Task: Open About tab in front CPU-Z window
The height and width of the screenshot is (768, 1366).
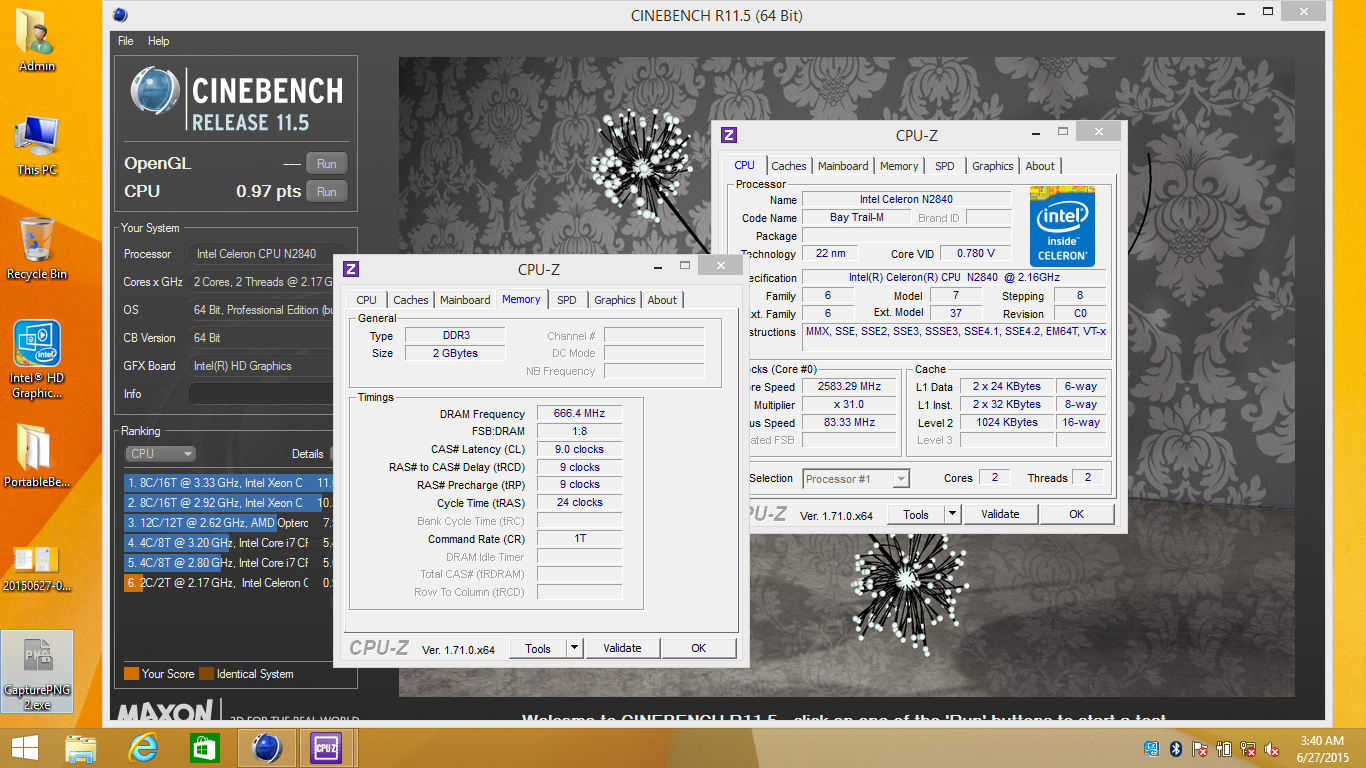Action: (662, 300)
